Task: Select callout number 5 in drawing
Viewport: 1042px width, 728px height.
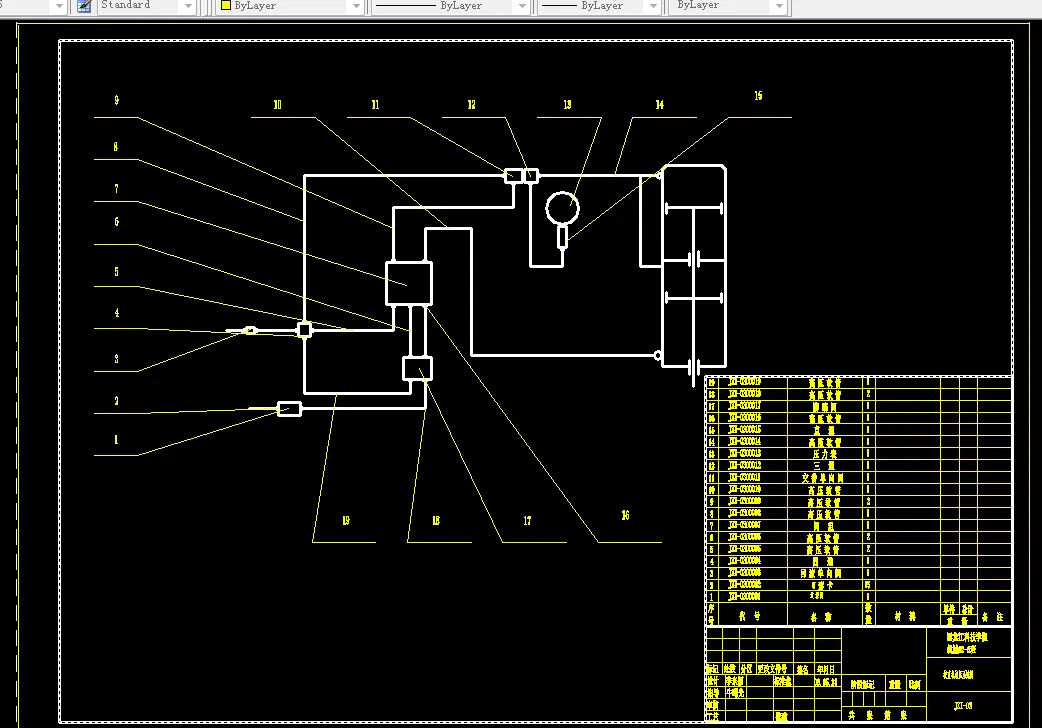Action: [x=116, y=272]
